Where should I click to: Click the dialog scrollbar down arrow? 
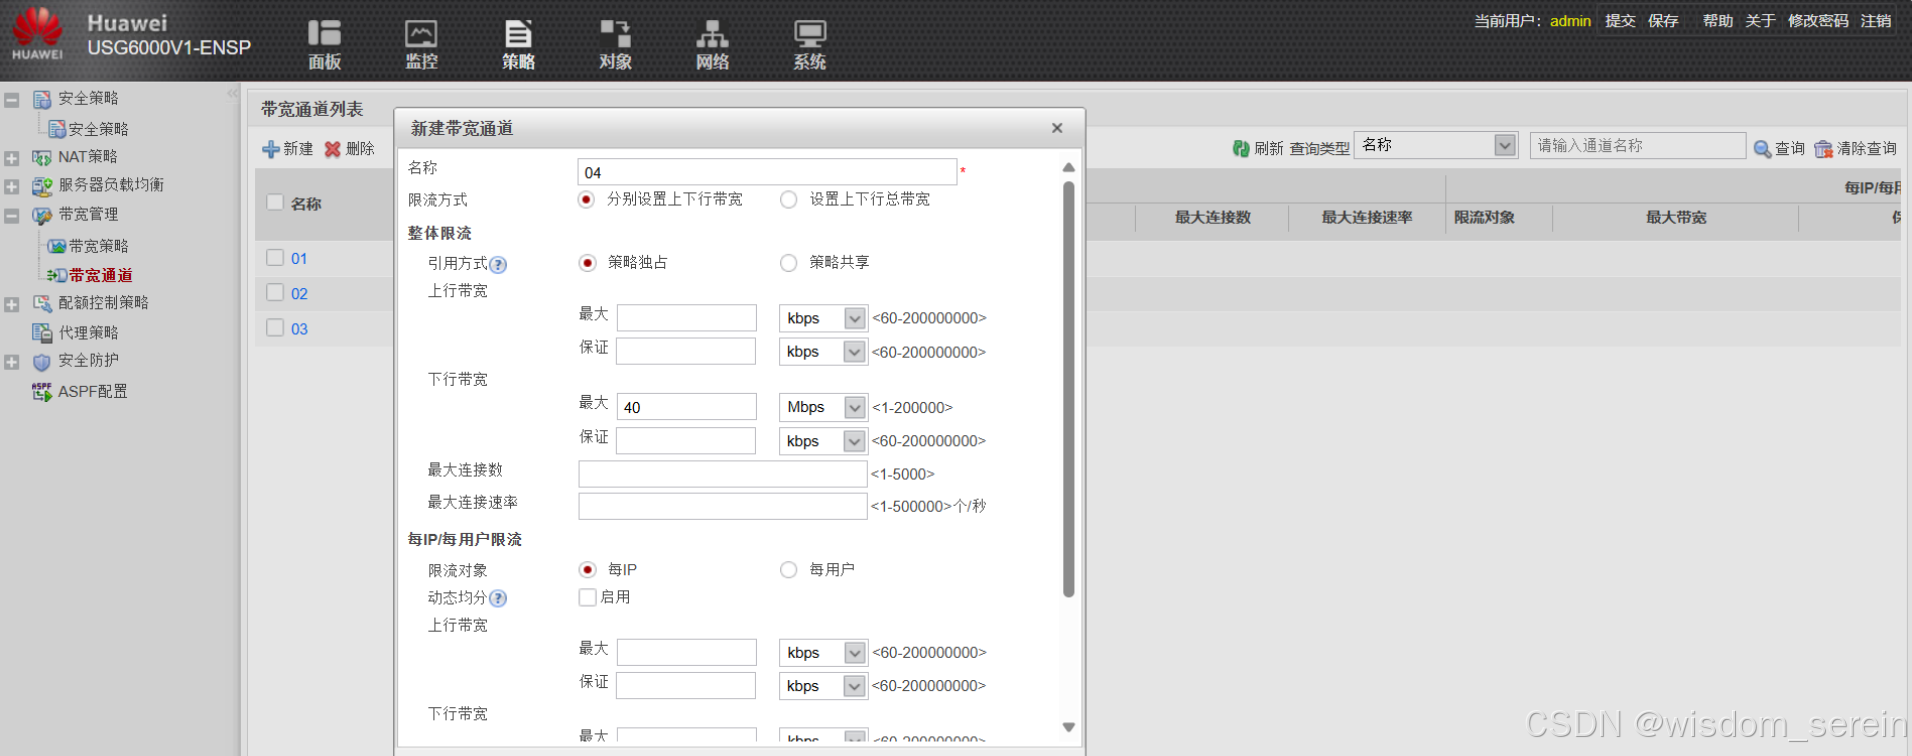(1068, 727)
